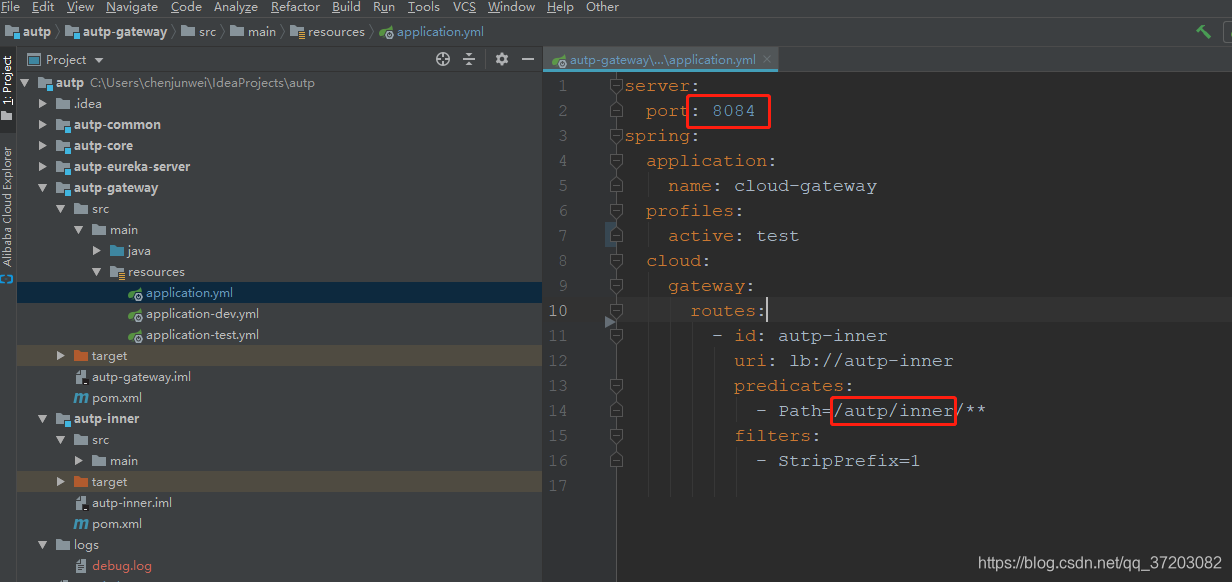Open the VCS menu
The height and width of the screenshot is (582, 1232).
463,7
